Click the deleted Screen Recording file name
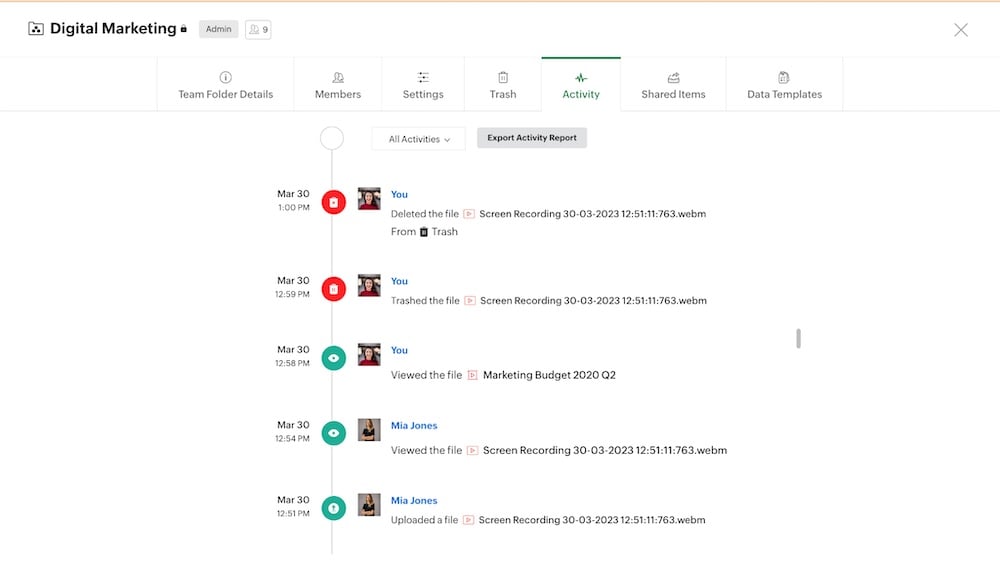 [x=592, y=214]
